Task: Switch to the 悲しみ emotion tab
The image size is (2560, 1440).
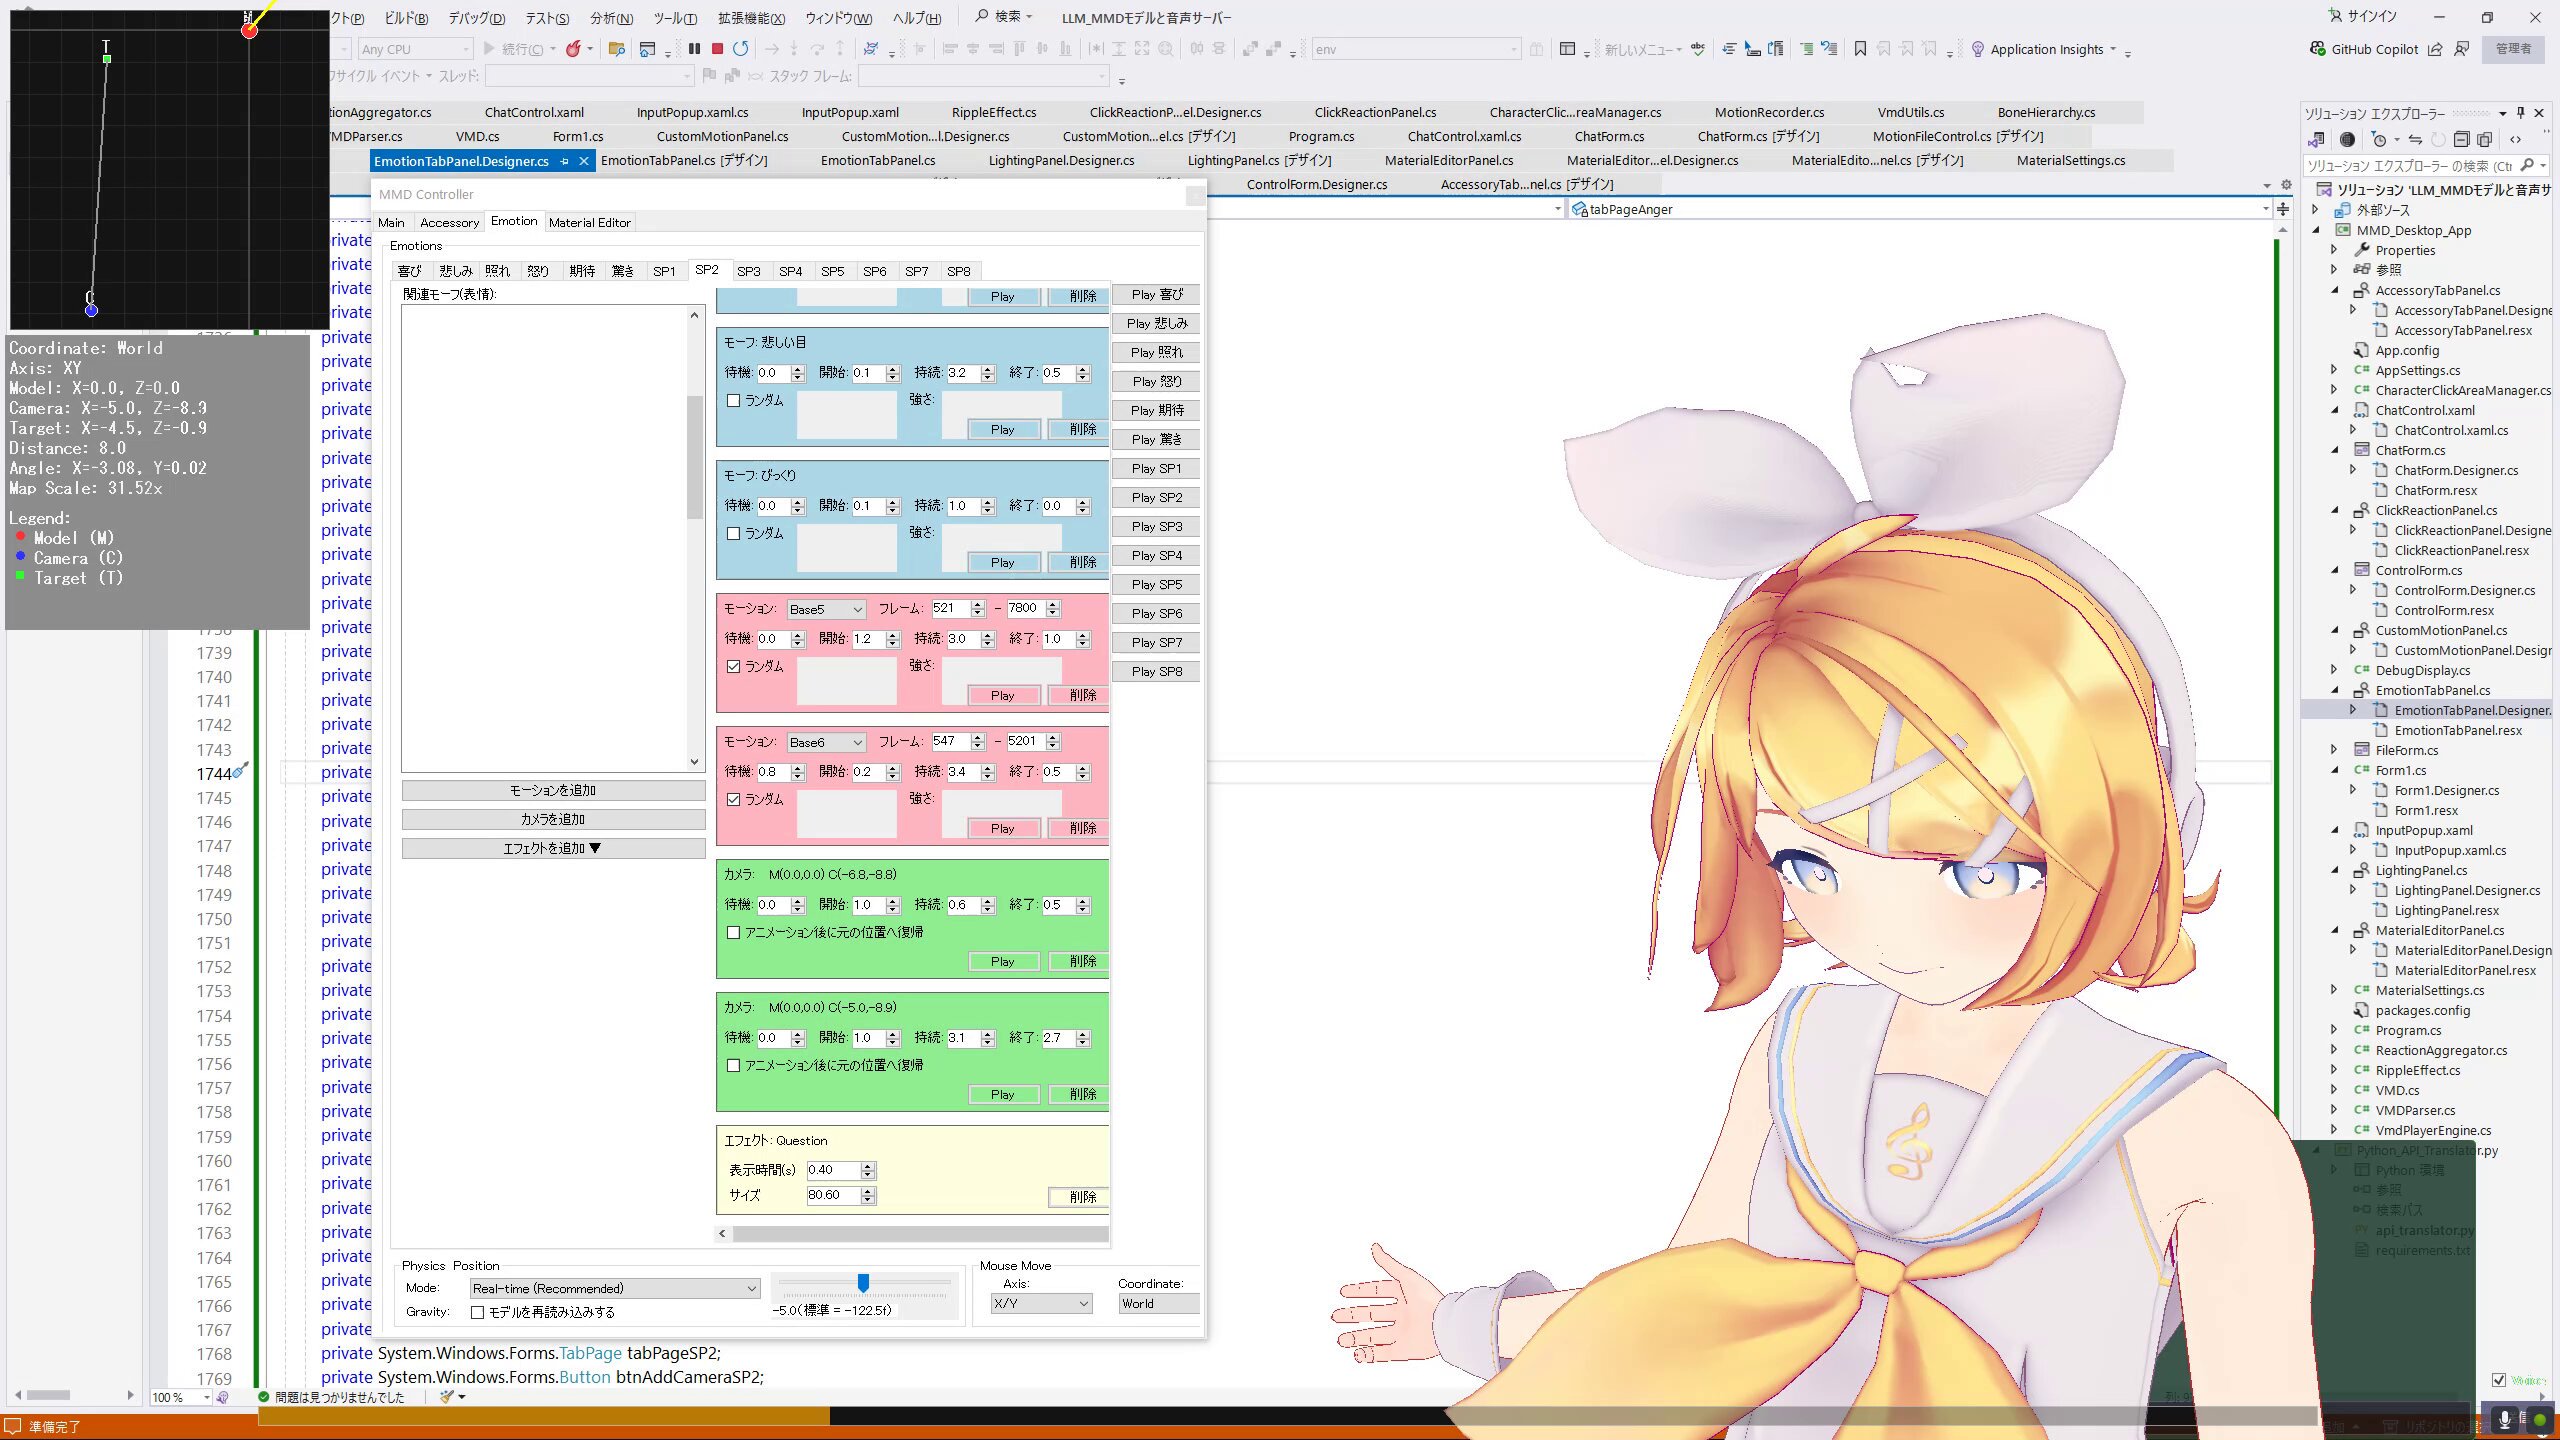Action: pyautogui.click(x=456, y=271)
